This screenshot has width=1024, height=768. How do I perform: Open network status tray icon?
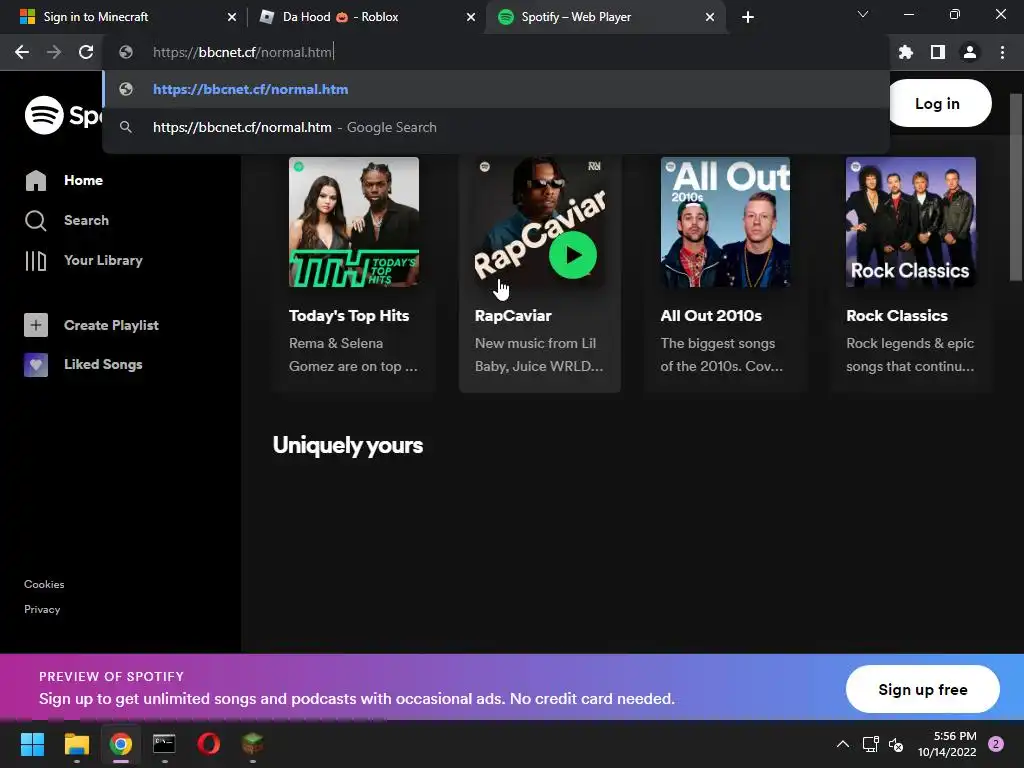tap(871, 744)
